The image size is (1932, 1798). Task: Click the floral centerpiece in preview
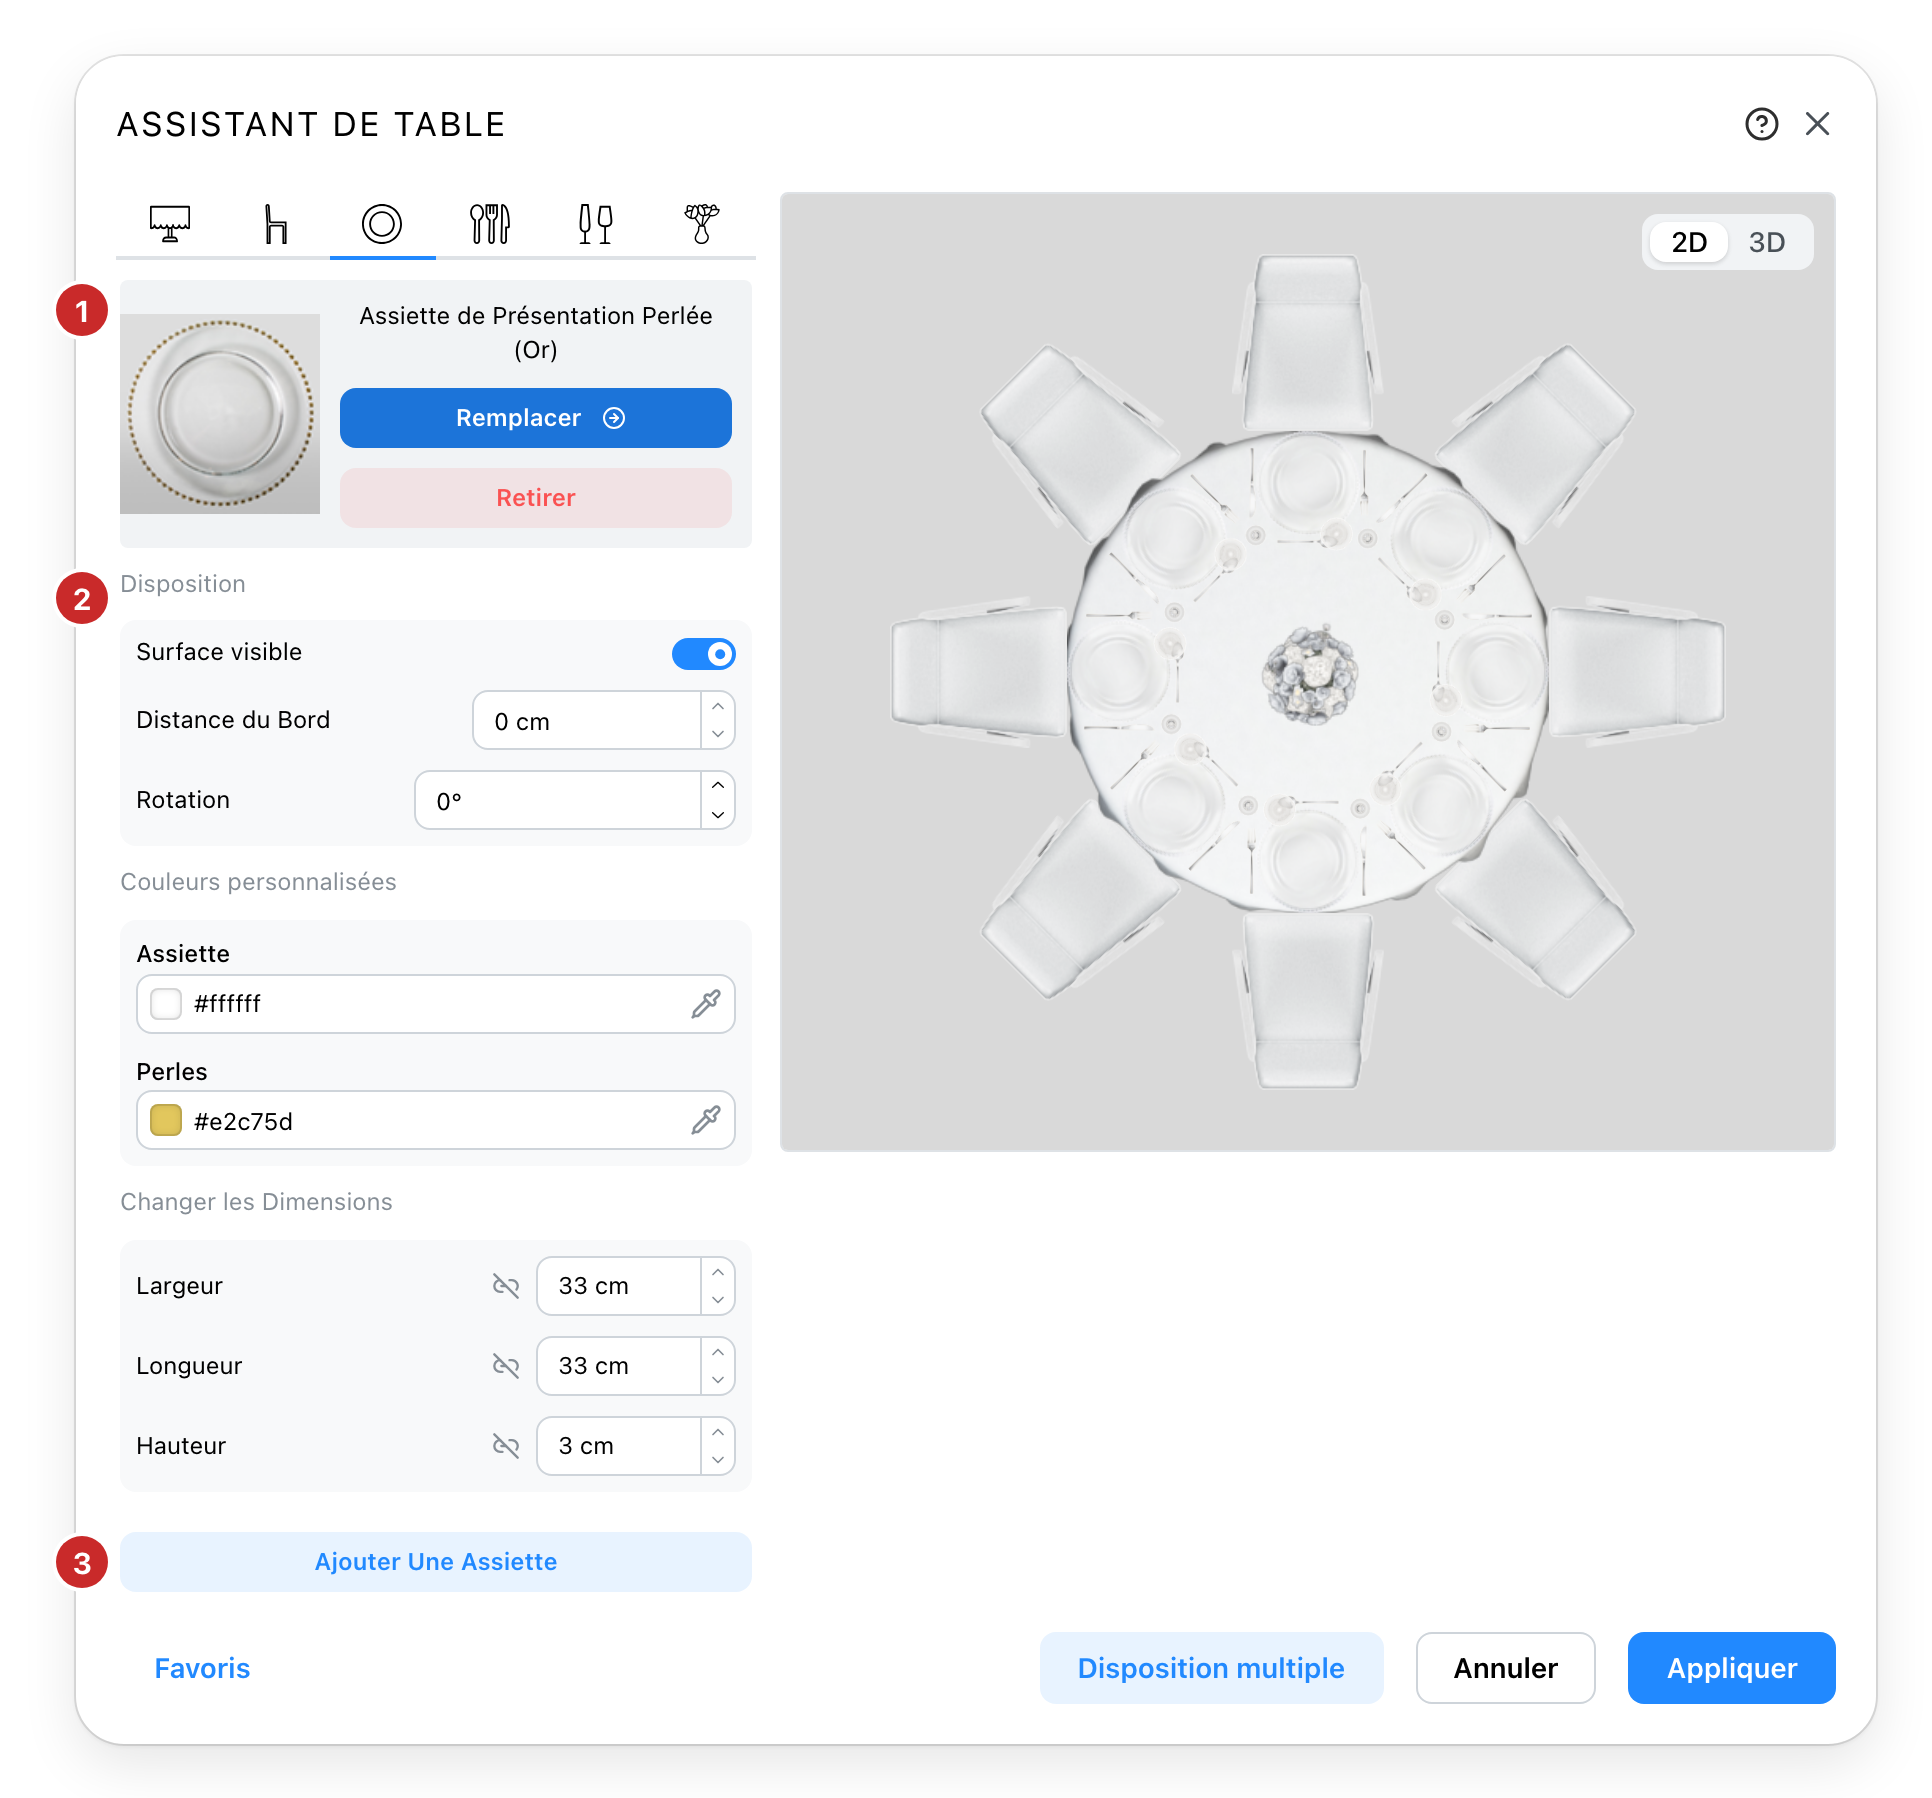pos(1310,673)
